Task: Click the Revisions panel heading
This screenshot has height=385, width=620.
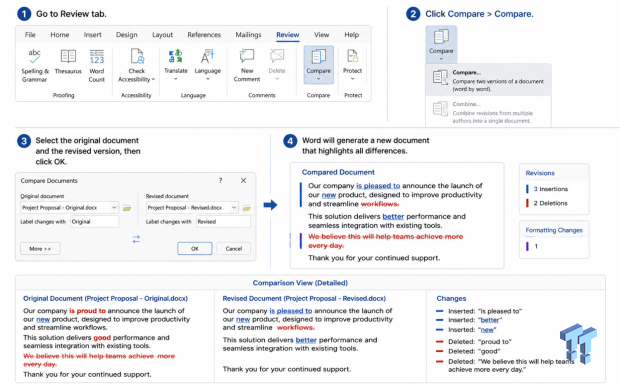Action: pos(540,173)
